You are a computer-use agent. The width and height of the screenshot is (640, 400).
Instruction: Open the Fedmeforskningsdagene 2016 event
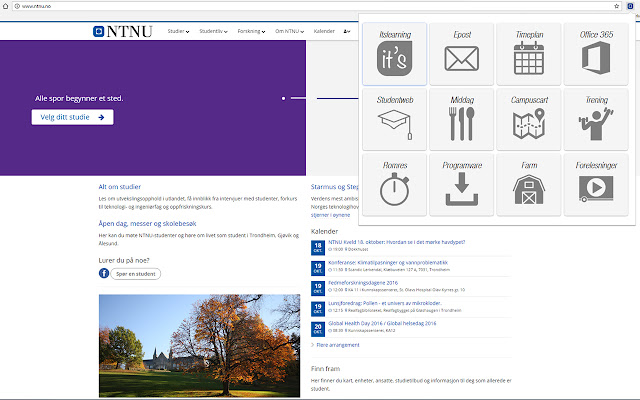(x=363, y=282)
